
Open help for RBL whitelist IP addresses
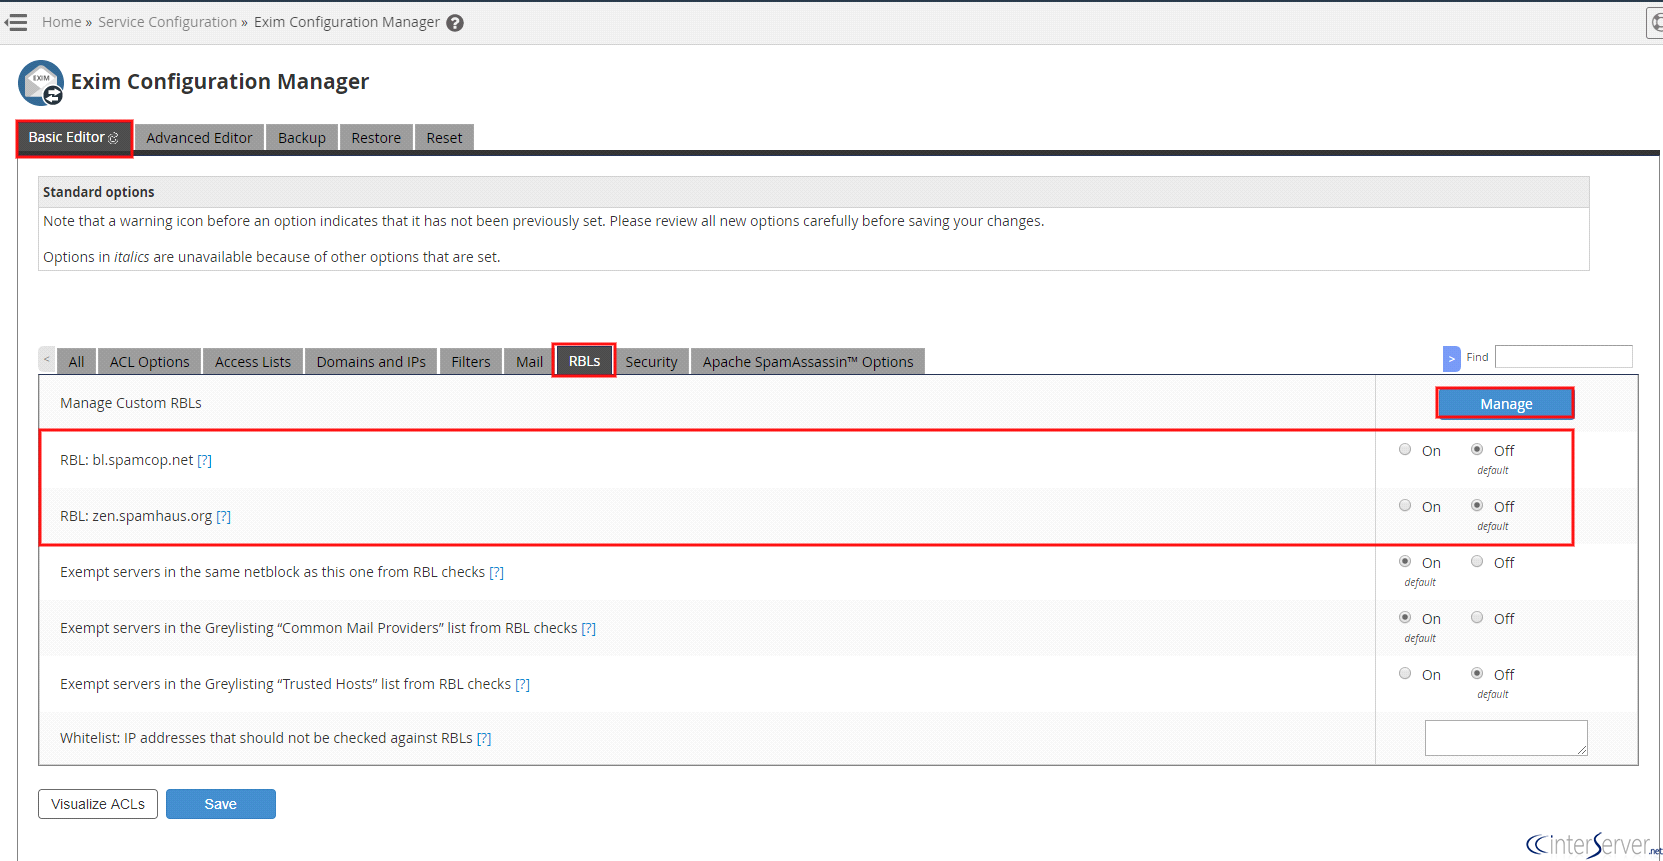coord(484,738)
